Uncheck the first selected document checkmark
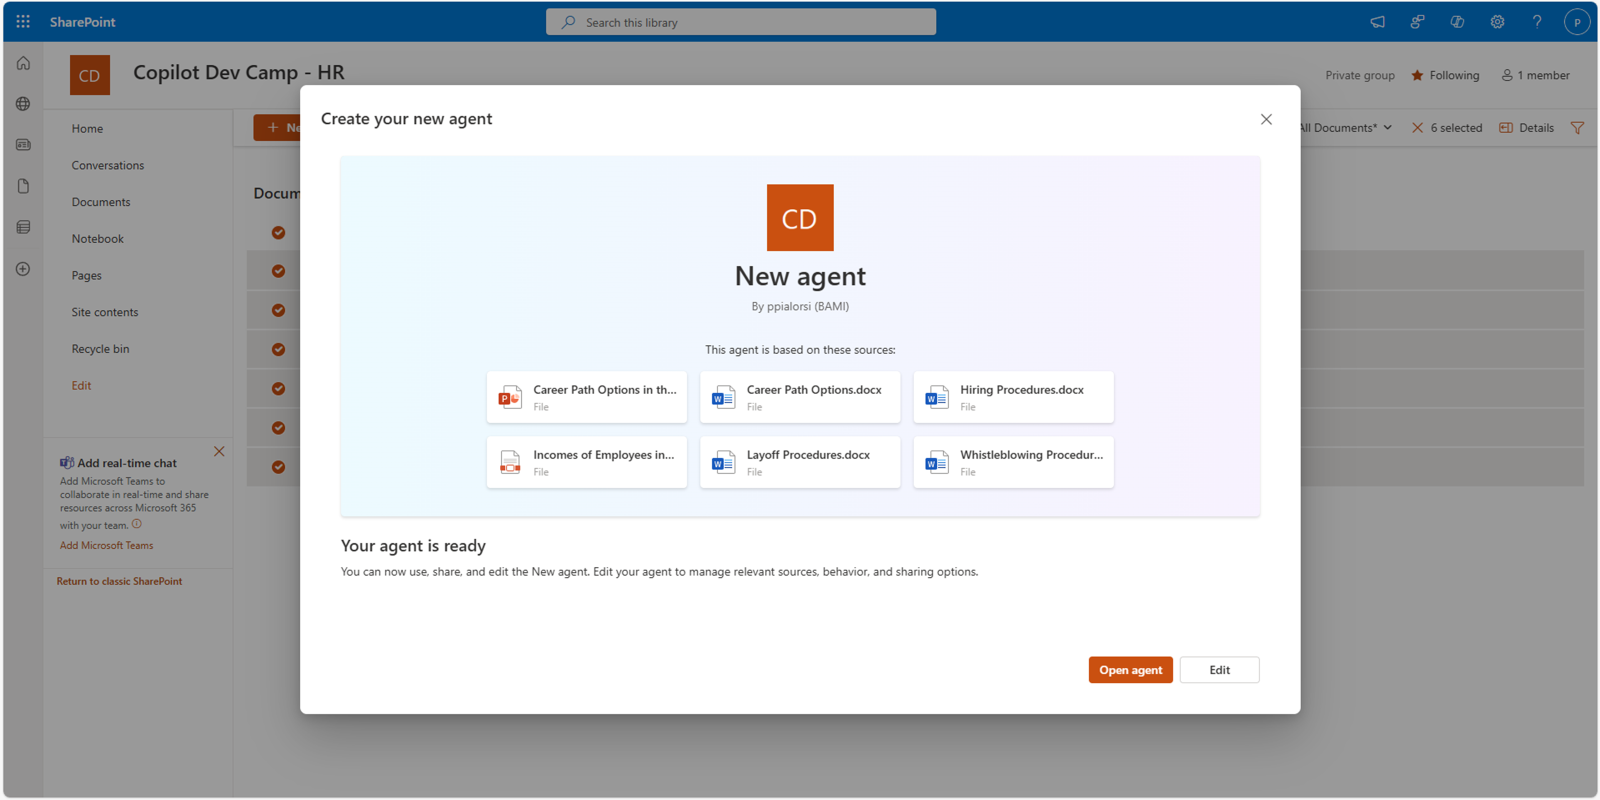 [x=278, y=233]
